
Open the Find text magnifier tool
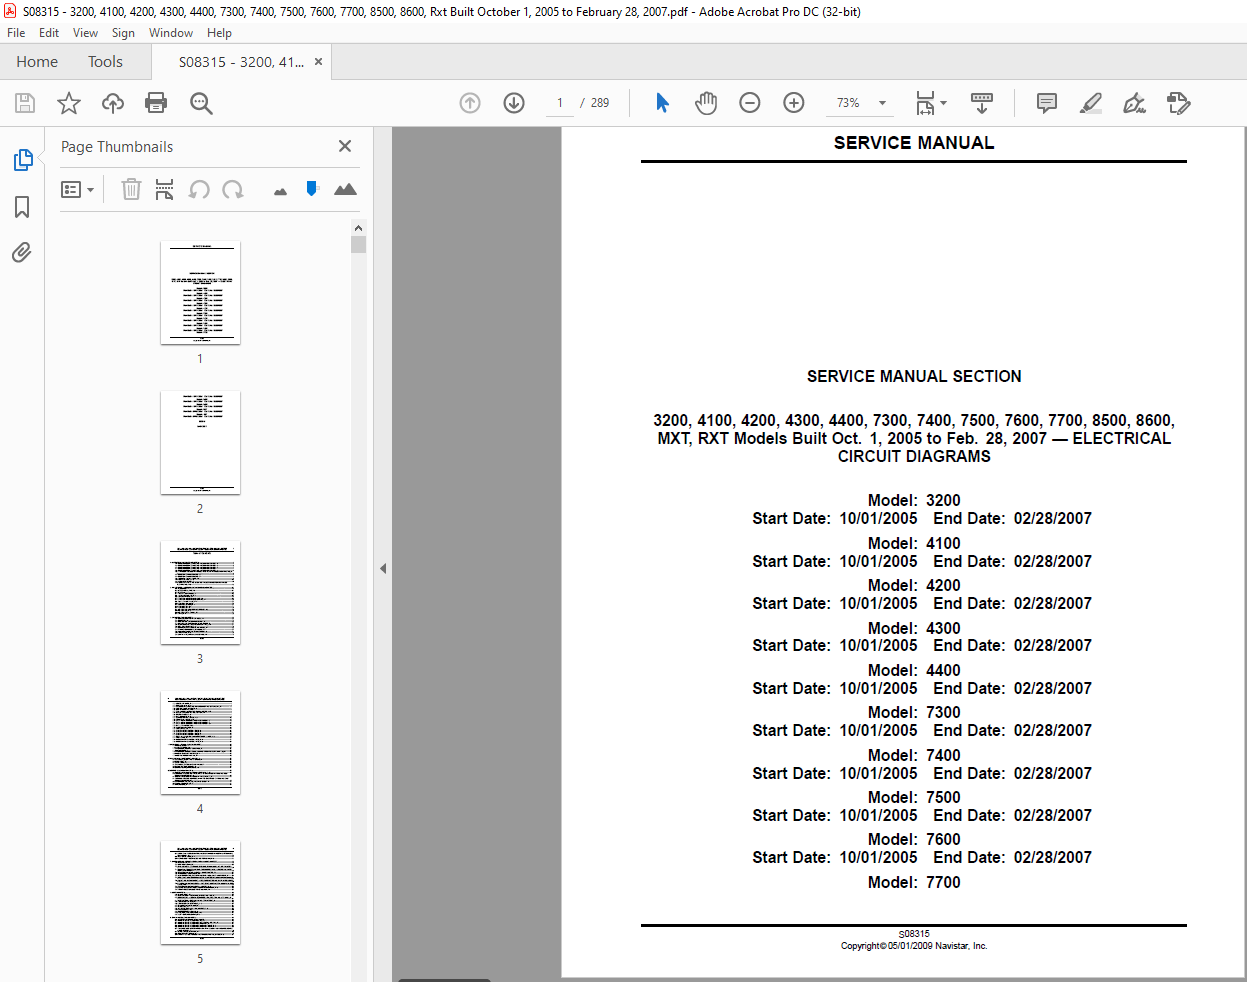pyautogui.click(x=201, y=103)
